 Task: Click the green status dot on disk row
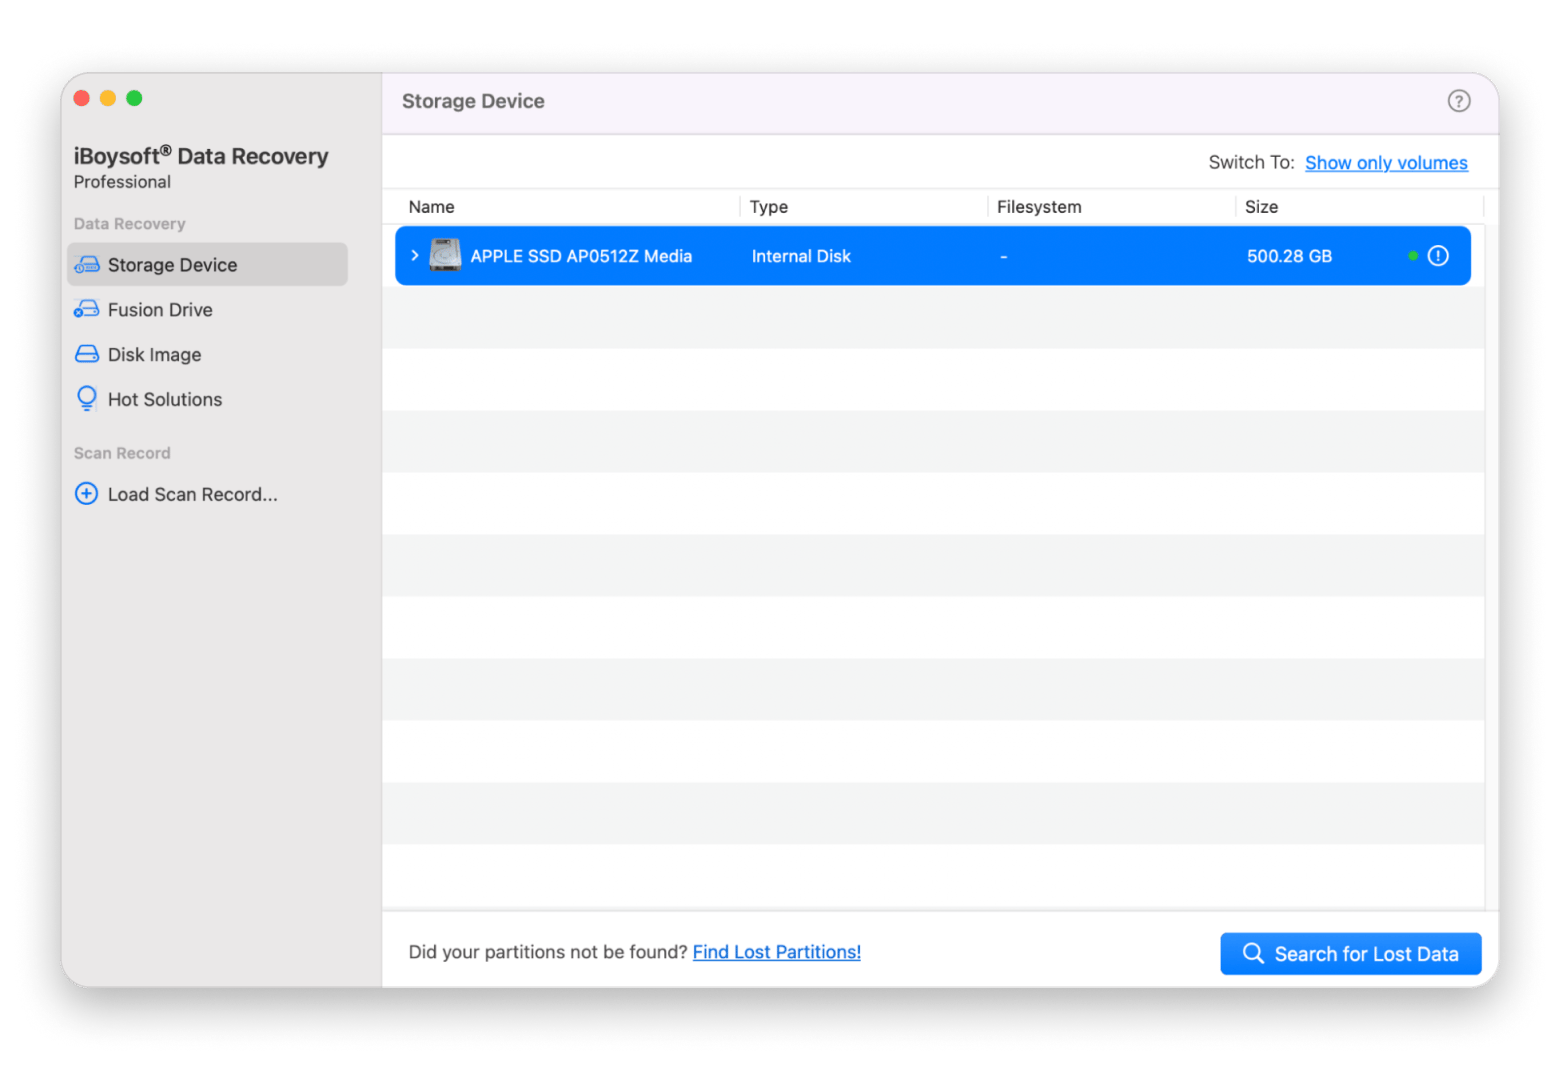point(1412,256)
